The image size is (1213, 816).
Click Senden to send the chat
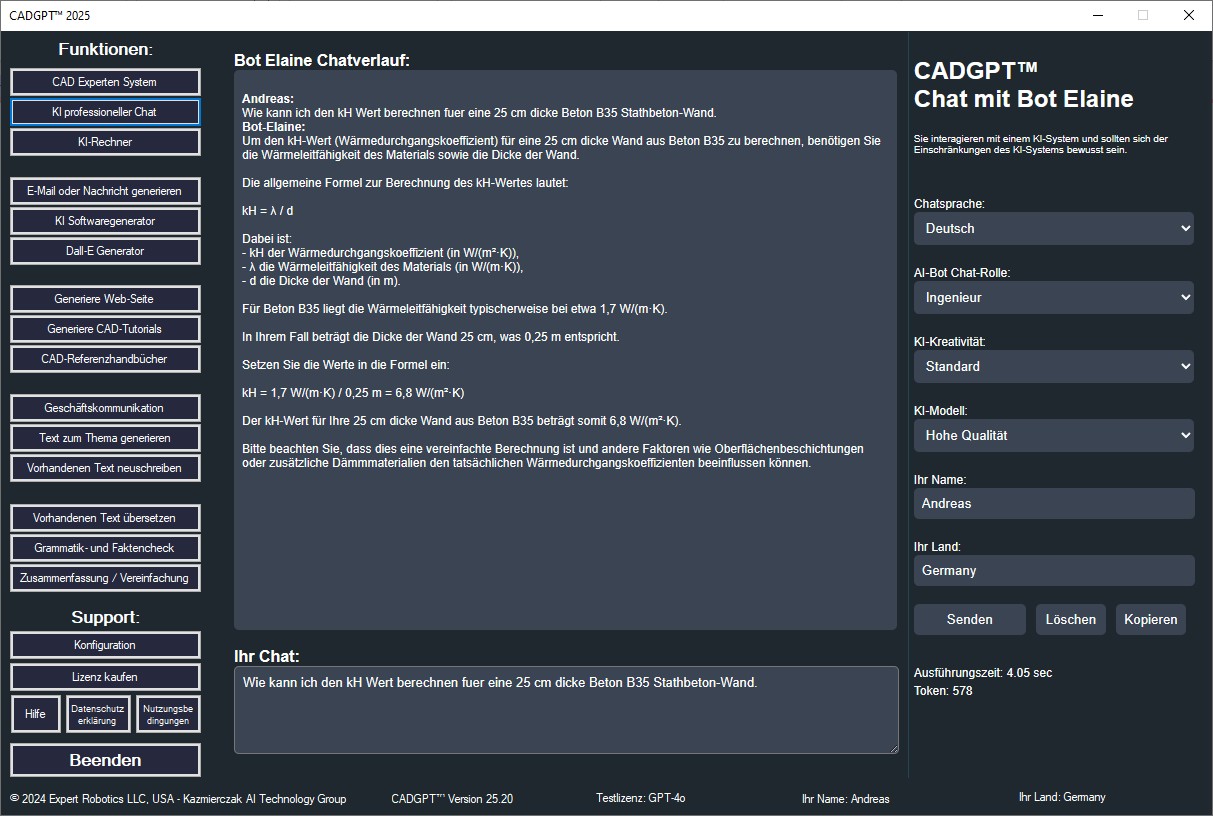click(970, 619)
